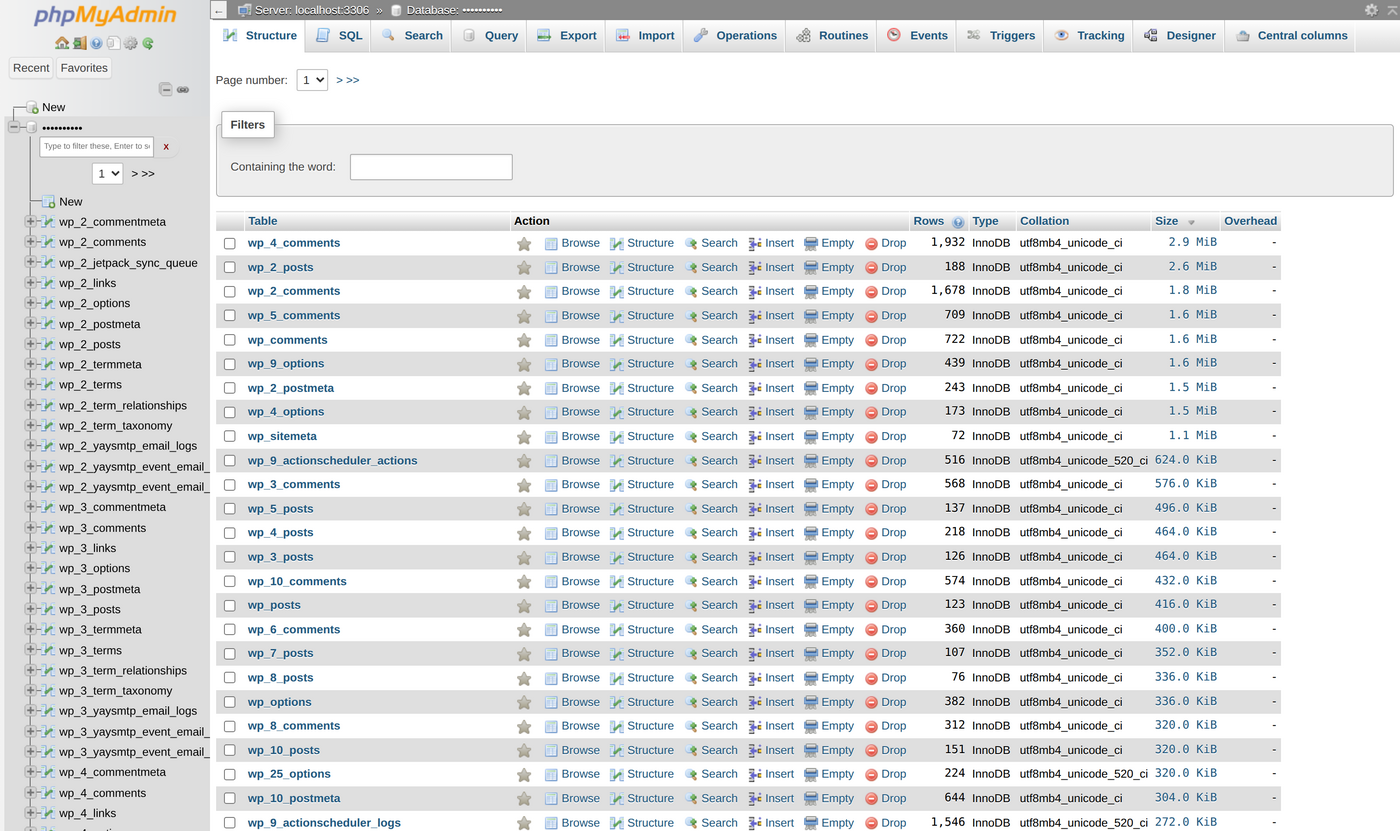The height and width of the screenshot is (831, 1400).
Task: Check the wp_25_options row checkbox
Action: pyautogui.click(x=230, y=774)
